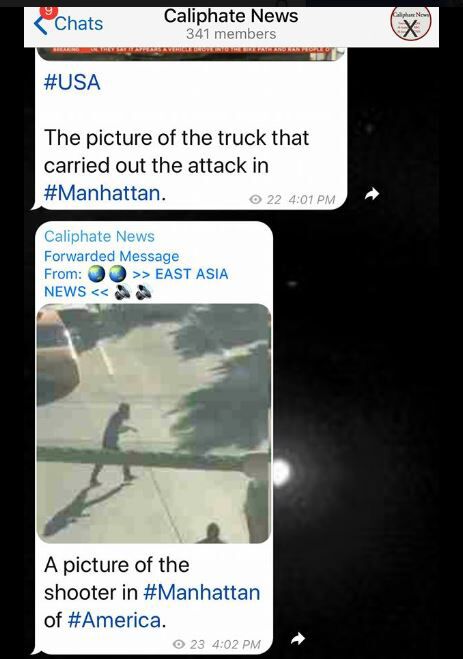The height and width of the screenshot is (659, 463).
Task: Go back to Chats list
Action: 68,24
